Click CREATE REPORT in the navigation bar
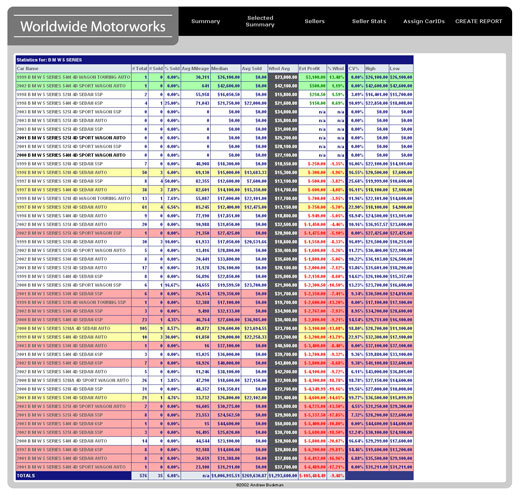This screenshot has height=495, width=520. point(478,21)
